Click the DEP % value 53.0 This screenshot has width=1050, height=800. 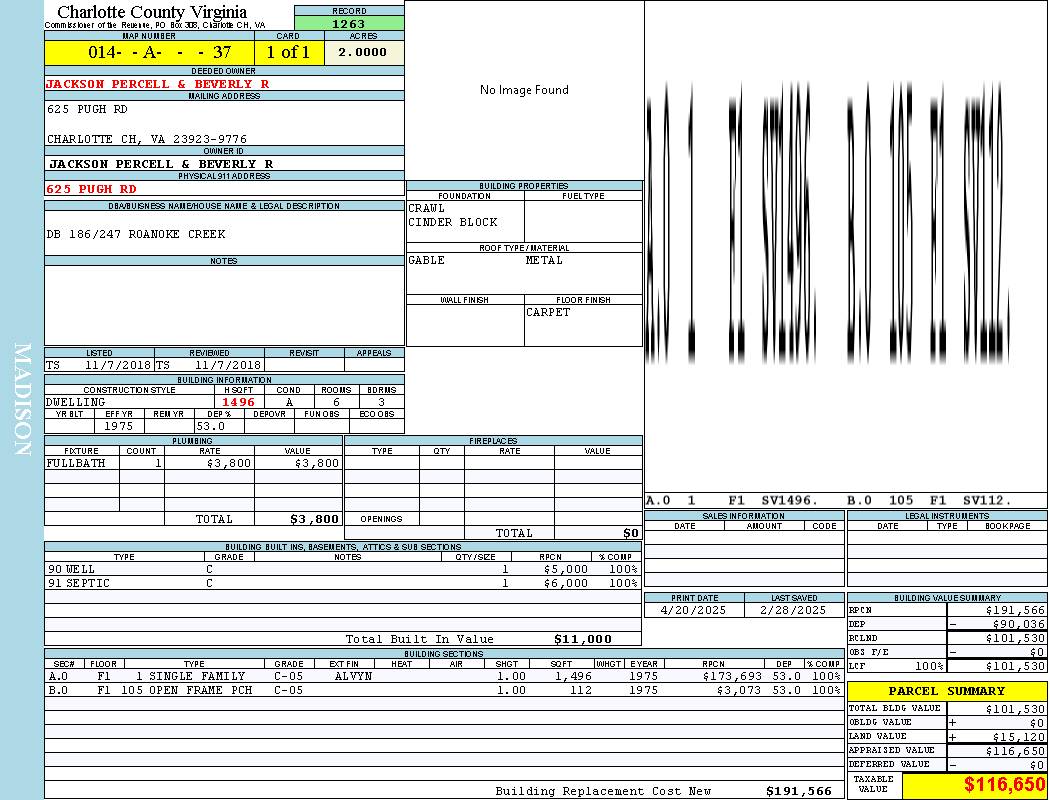pos(210,426)
